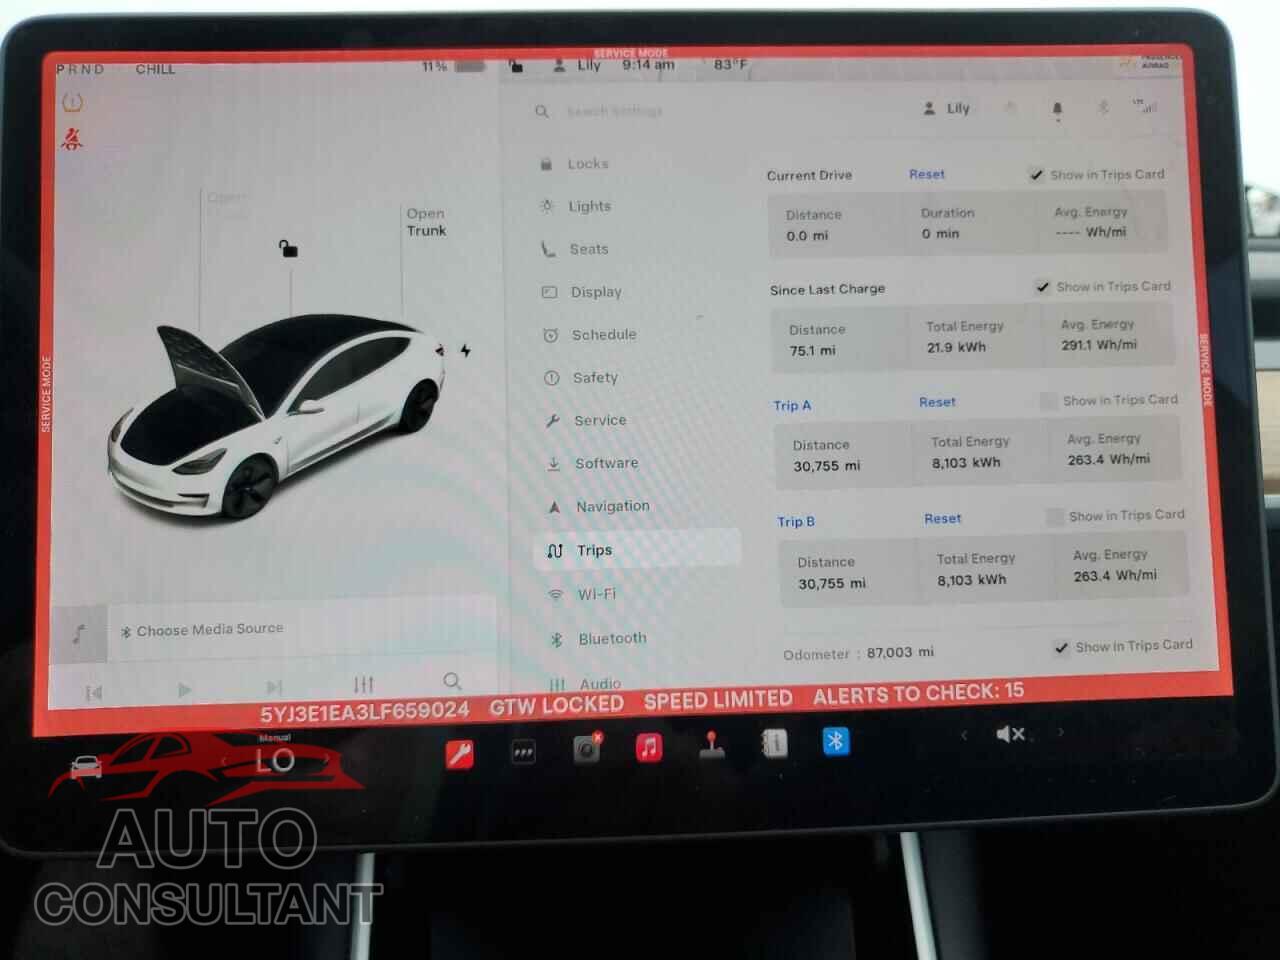Check Trip A Show in Trips Card
Screen dimensions: 1280x960
click(x=1048, y=401)
